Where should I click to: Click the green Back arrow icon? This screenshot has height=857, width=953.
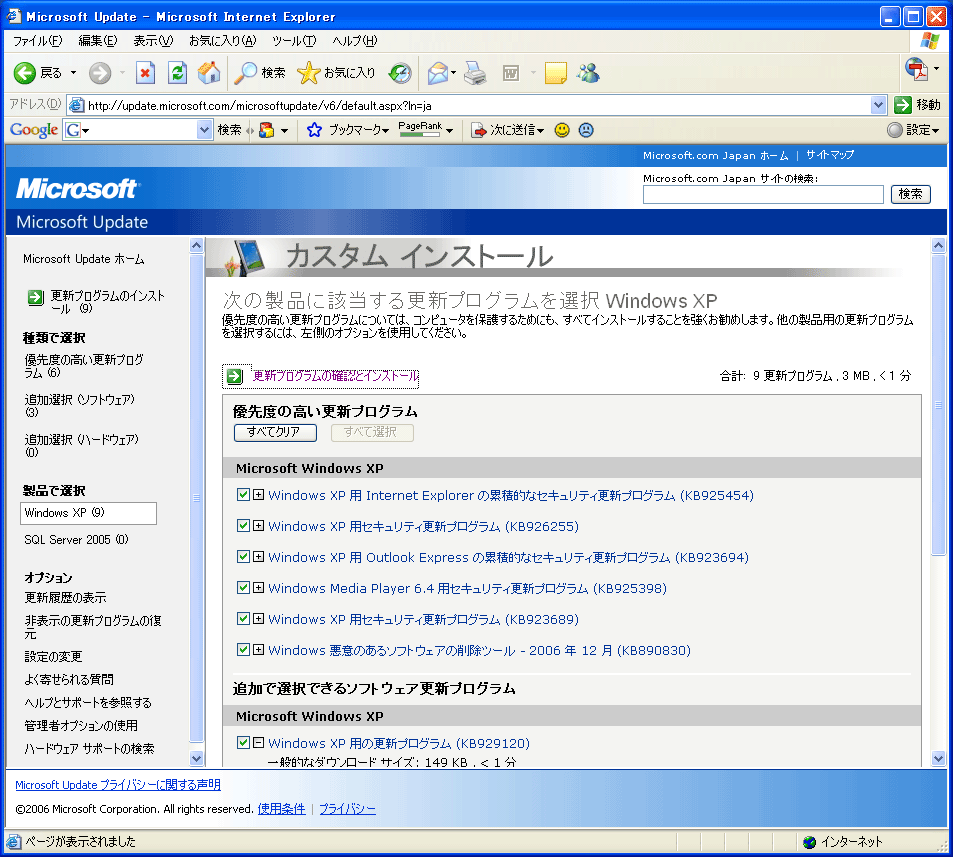pos(25,73)
